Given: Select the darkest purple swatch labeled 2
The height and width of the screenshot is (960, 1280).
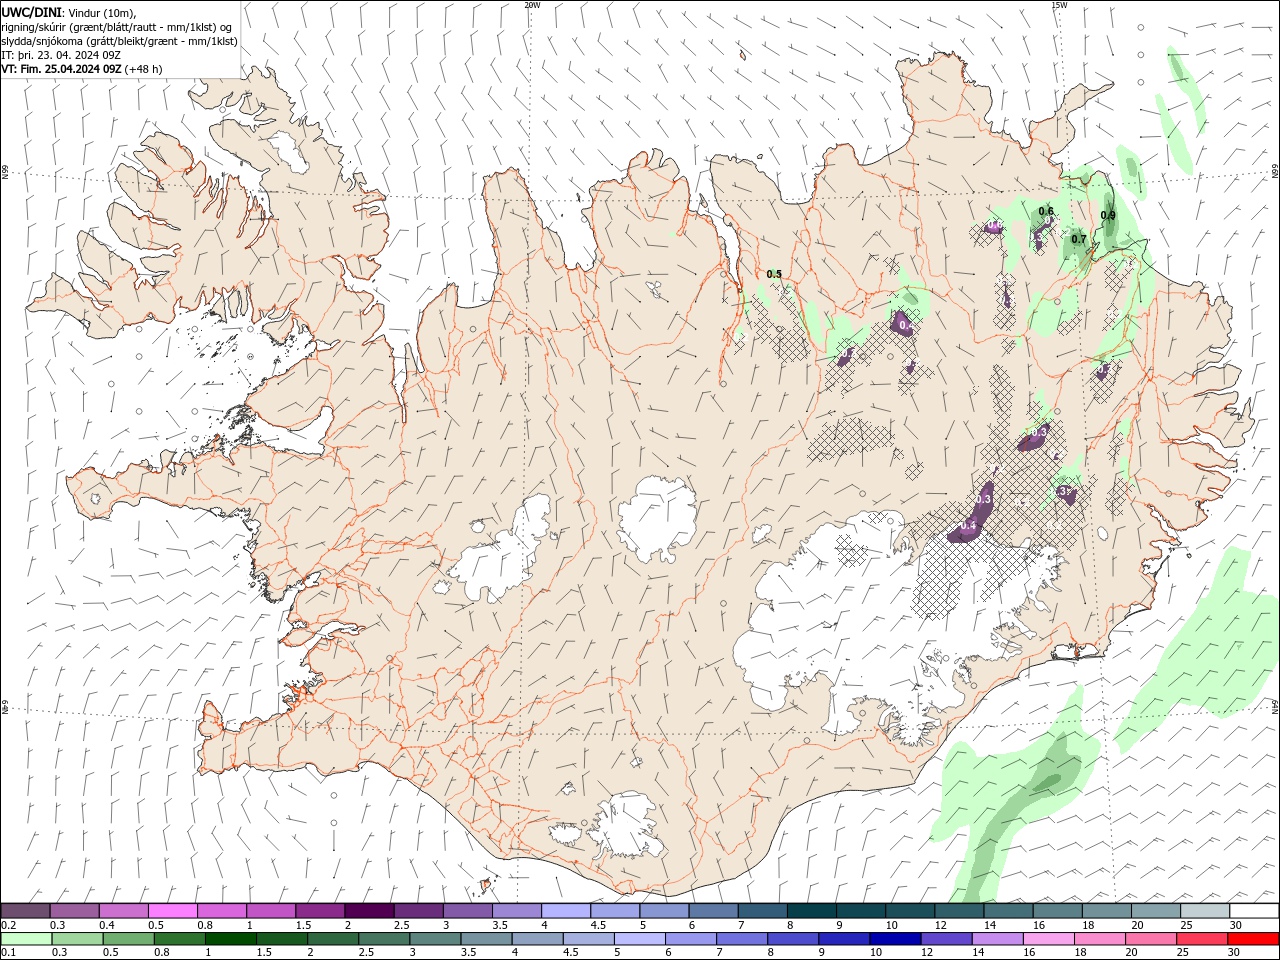Looking at the screenshot, I should (x=369, y=911).
